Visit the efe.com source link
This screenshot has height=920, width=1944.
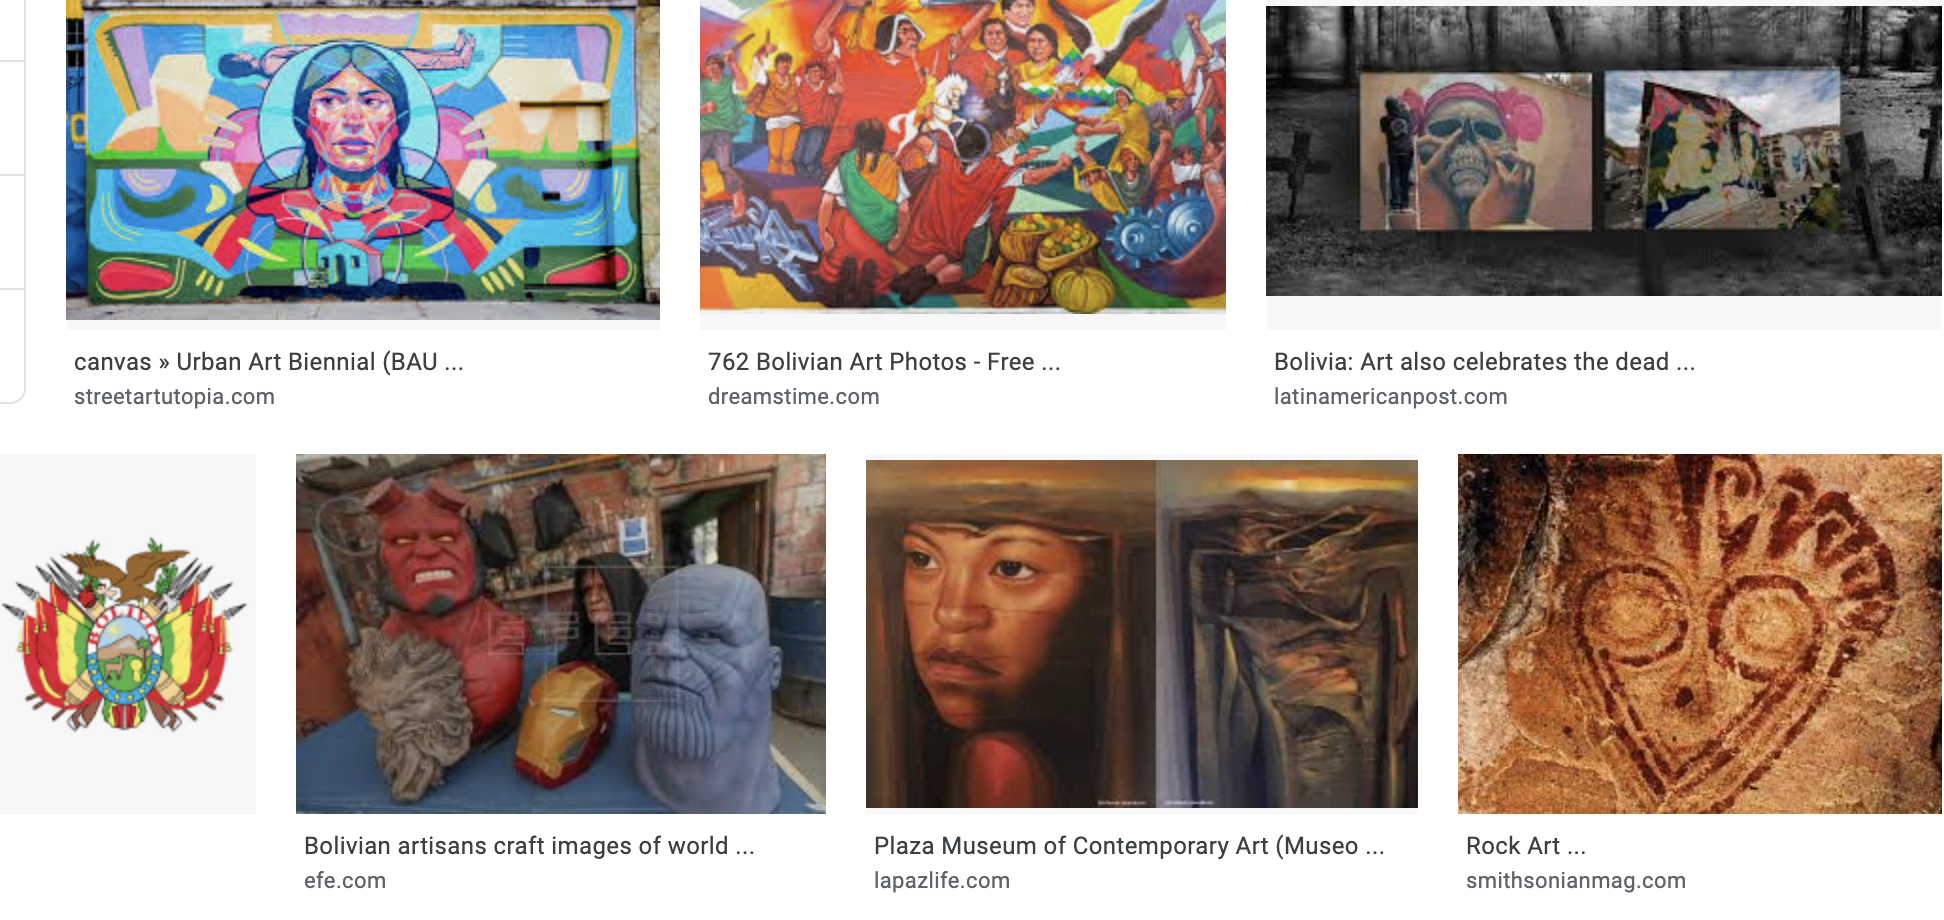[345, 881]
